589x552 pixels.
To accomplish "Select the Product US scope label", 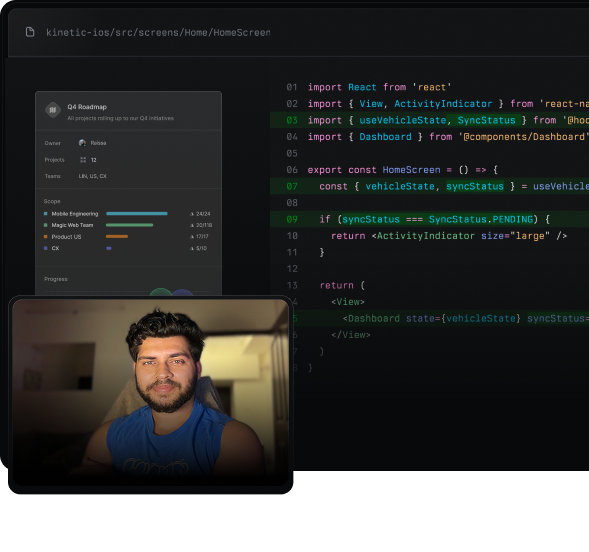I will pyautogui.click(x=66, y=237).
